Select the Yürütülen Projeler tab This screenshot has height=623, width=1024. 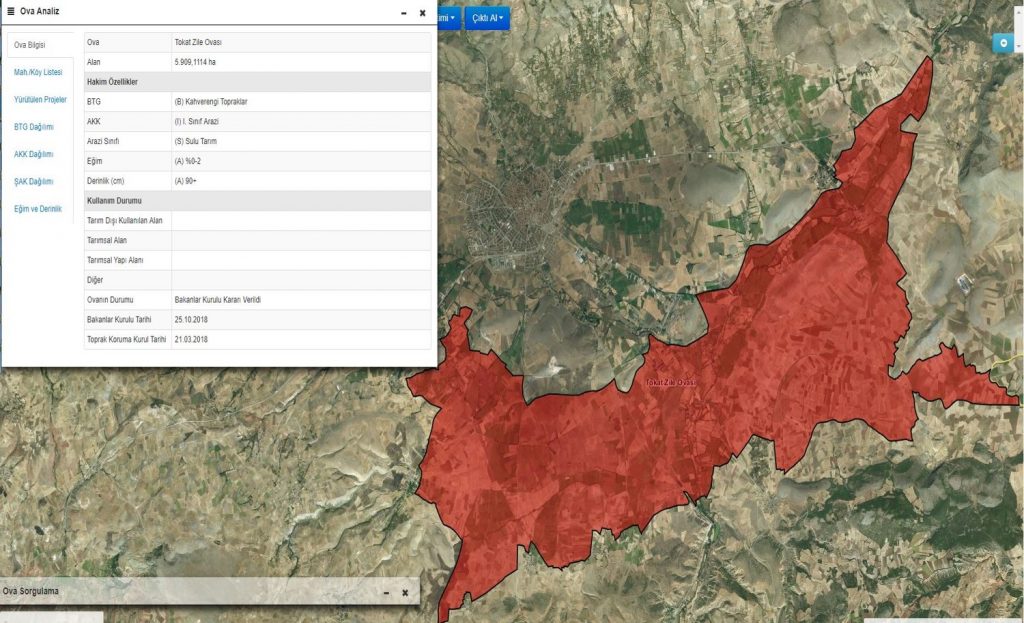click(x=40, y=100)
